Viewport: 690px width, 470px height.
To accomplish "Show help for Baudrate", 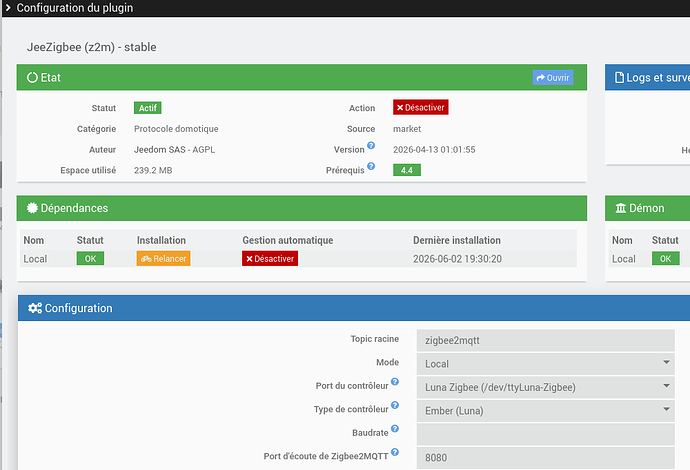I will [395, 429].
